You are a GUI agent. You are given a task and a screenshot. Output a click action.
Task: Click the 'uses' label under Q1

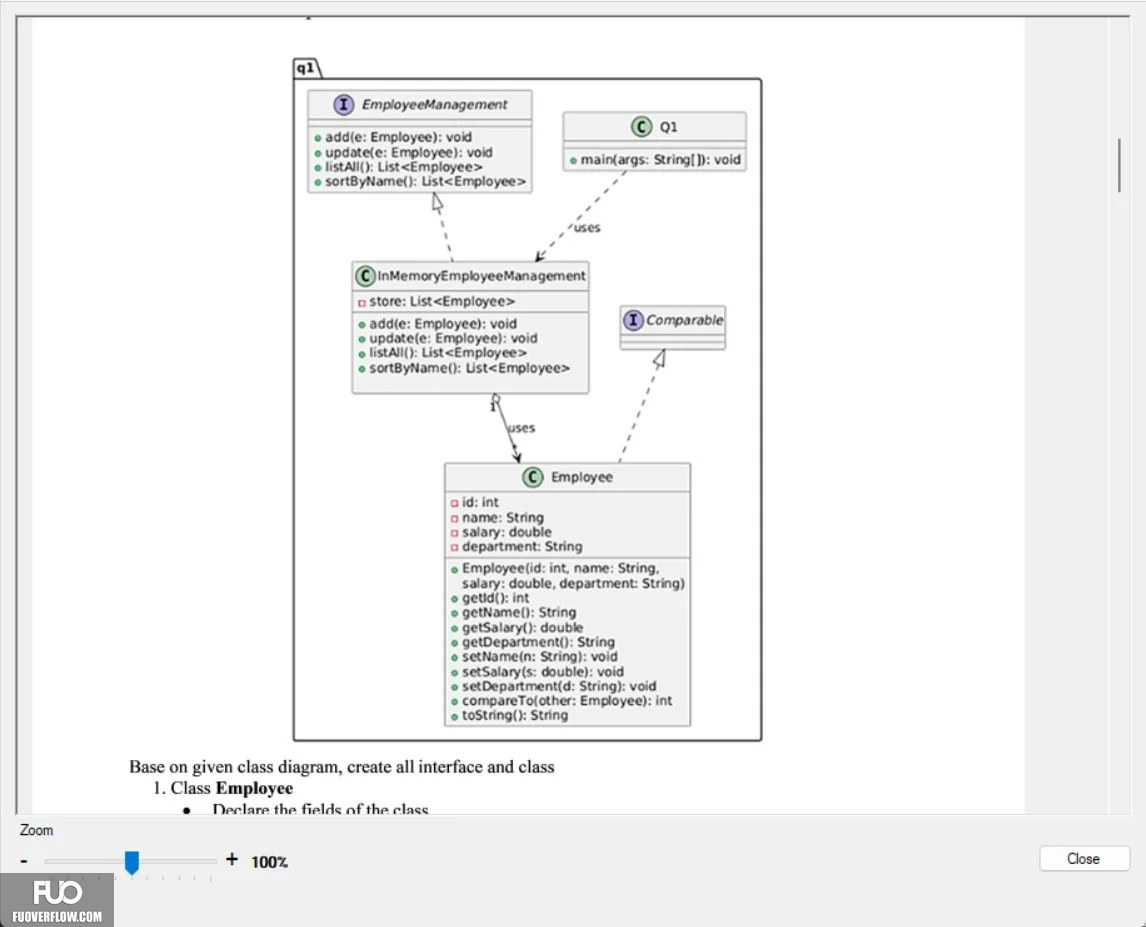pos(587,228)
